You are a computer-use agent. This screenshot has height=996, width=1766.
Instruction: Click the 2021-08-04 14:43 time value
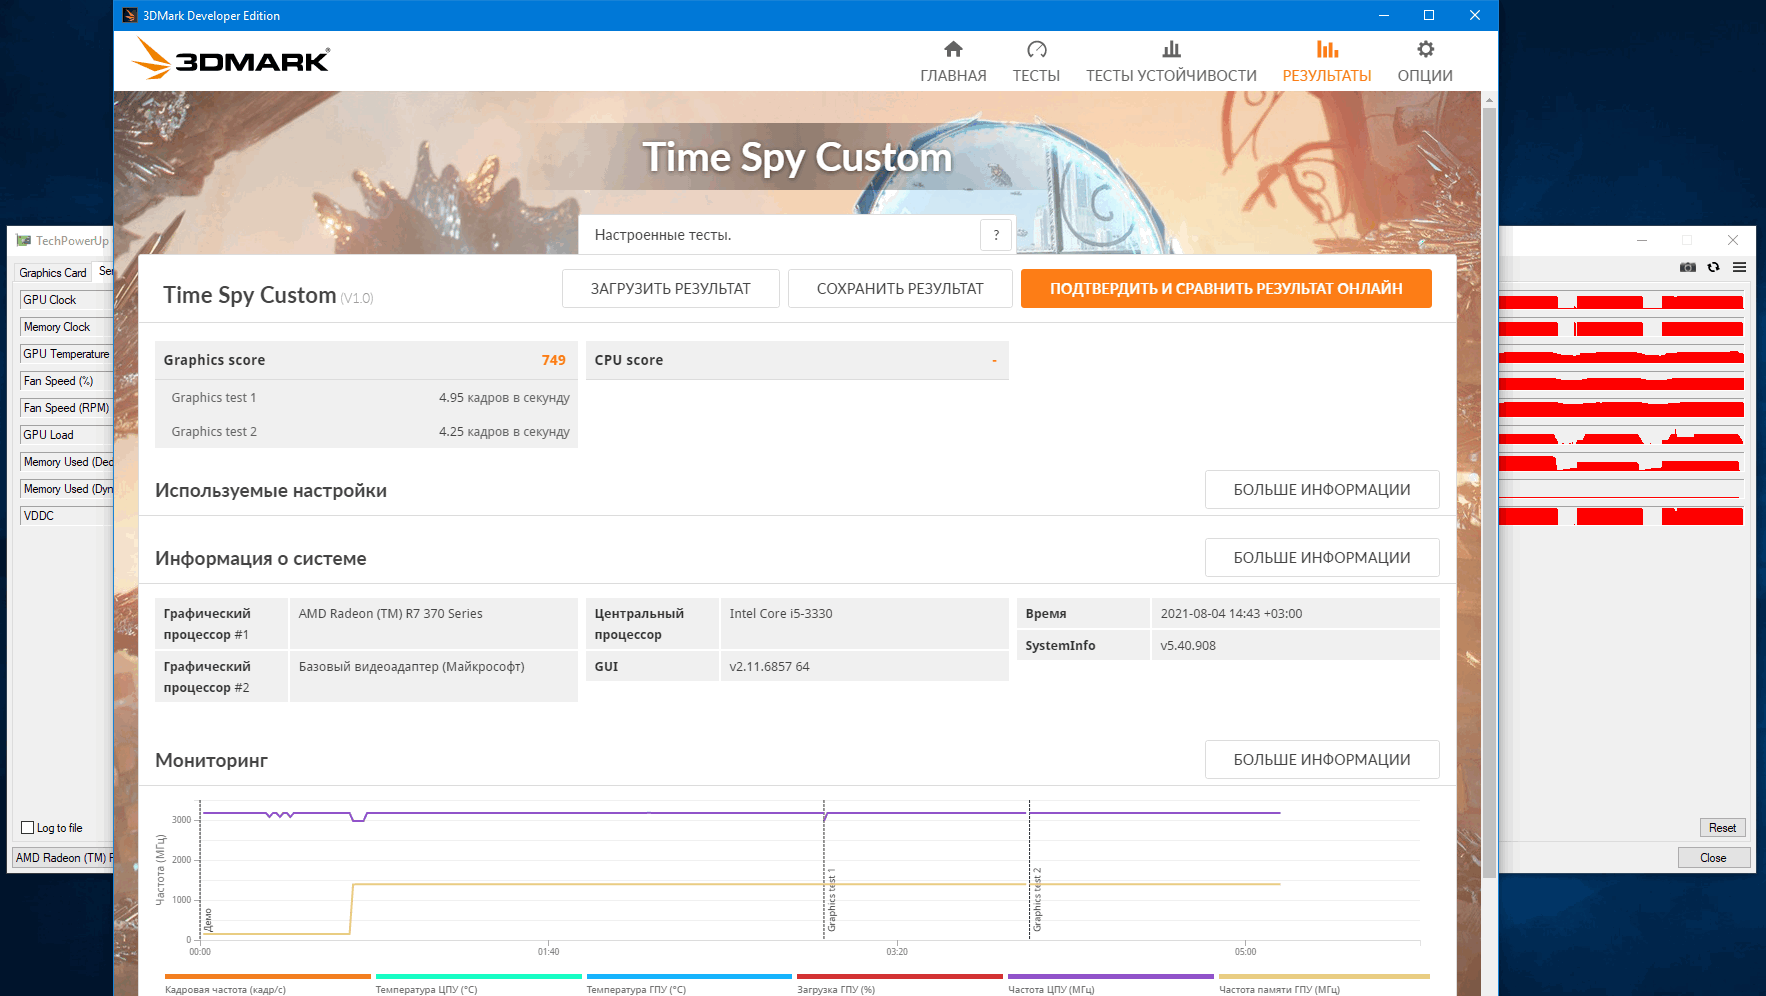point(1231,614)
